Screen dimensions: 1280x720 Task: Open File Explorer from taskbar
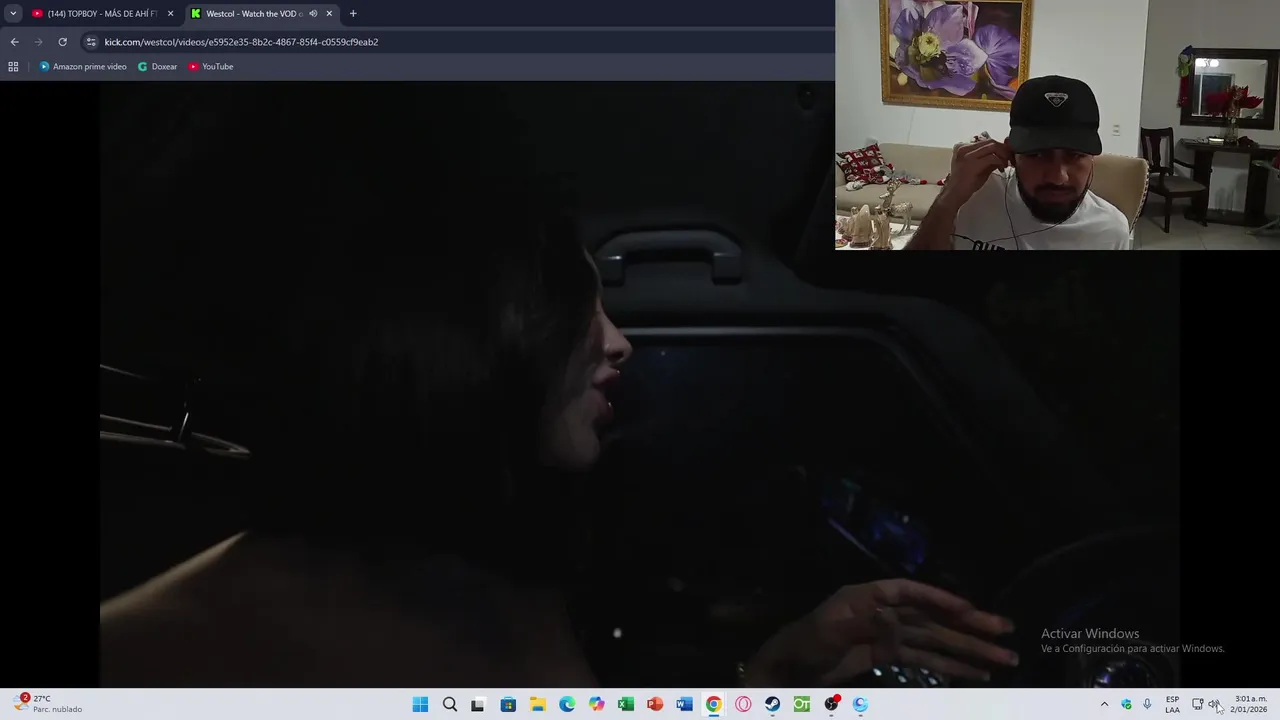coord(537,704)
